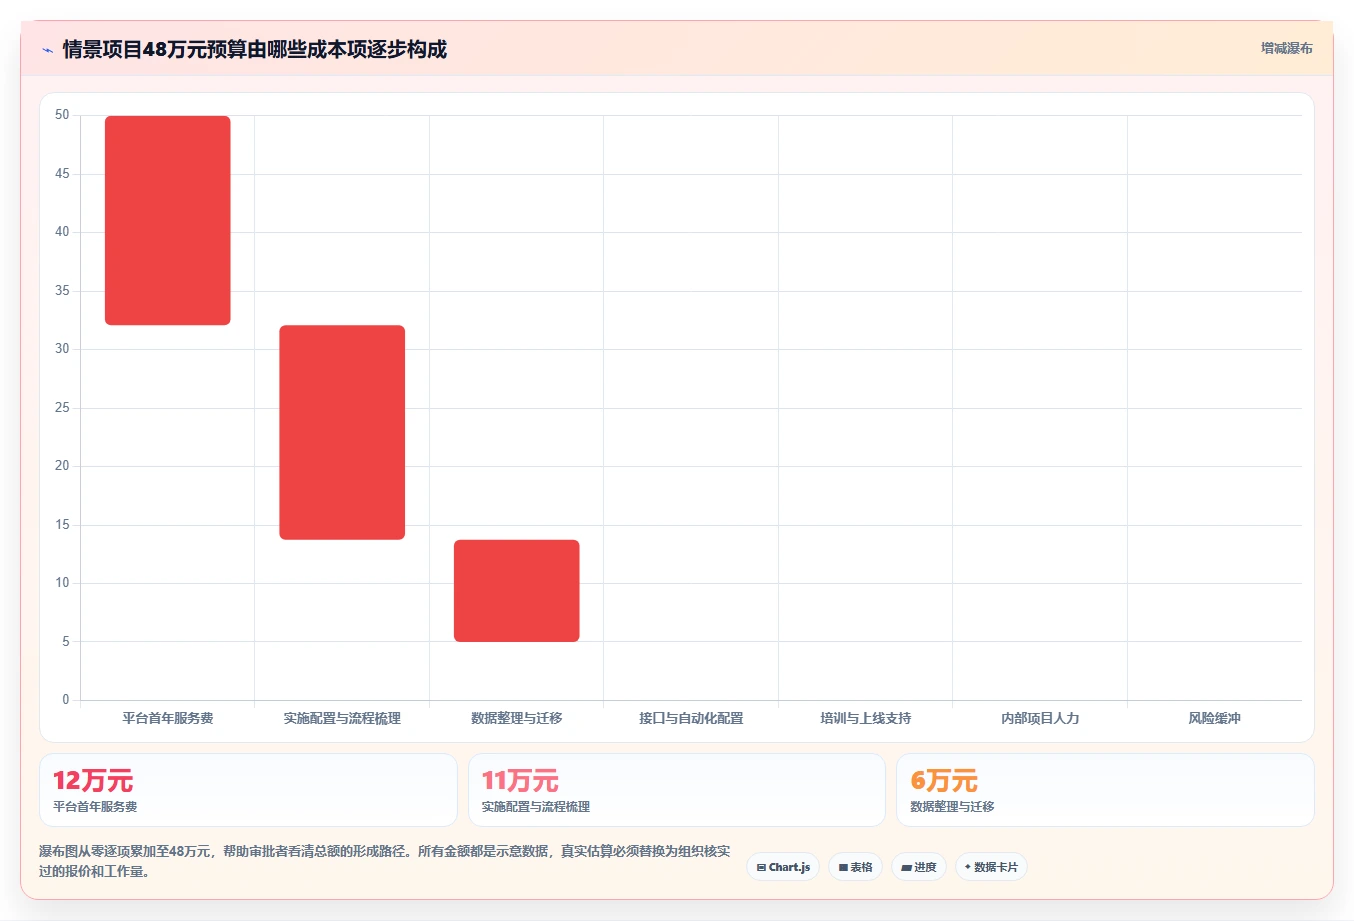Click the y-axis value 50
The height and width of the screenshot is (921, 1354).
pos(62,115)
